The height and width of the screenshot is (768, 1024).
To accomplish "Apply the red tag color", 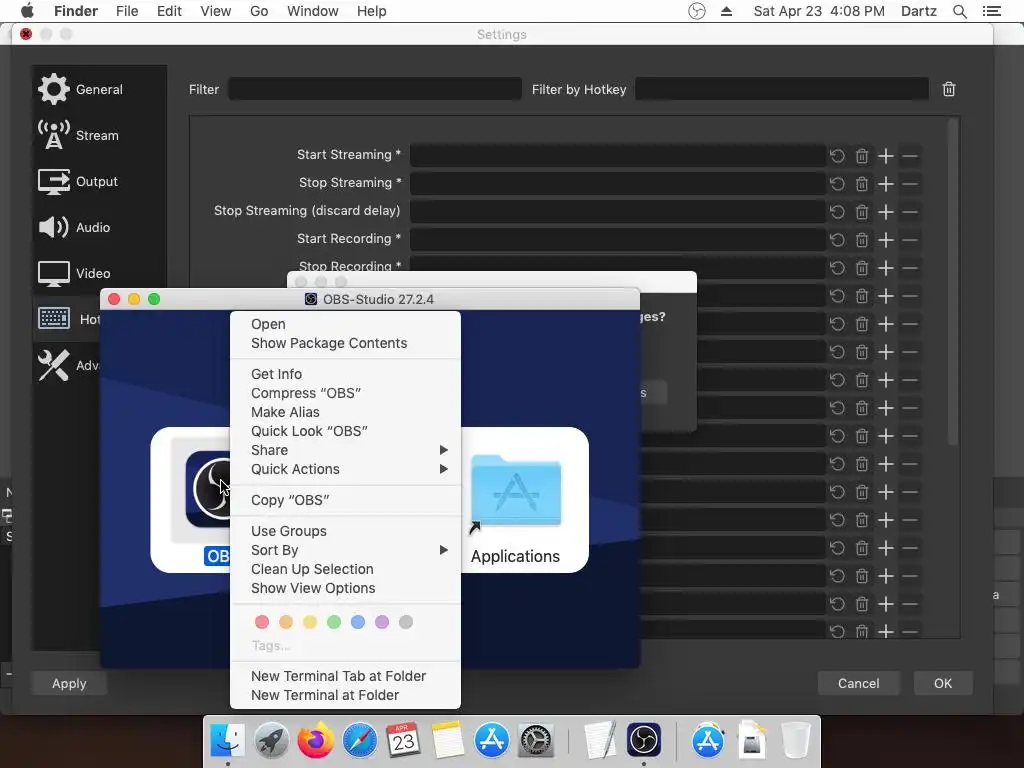I will click(262, 622).
